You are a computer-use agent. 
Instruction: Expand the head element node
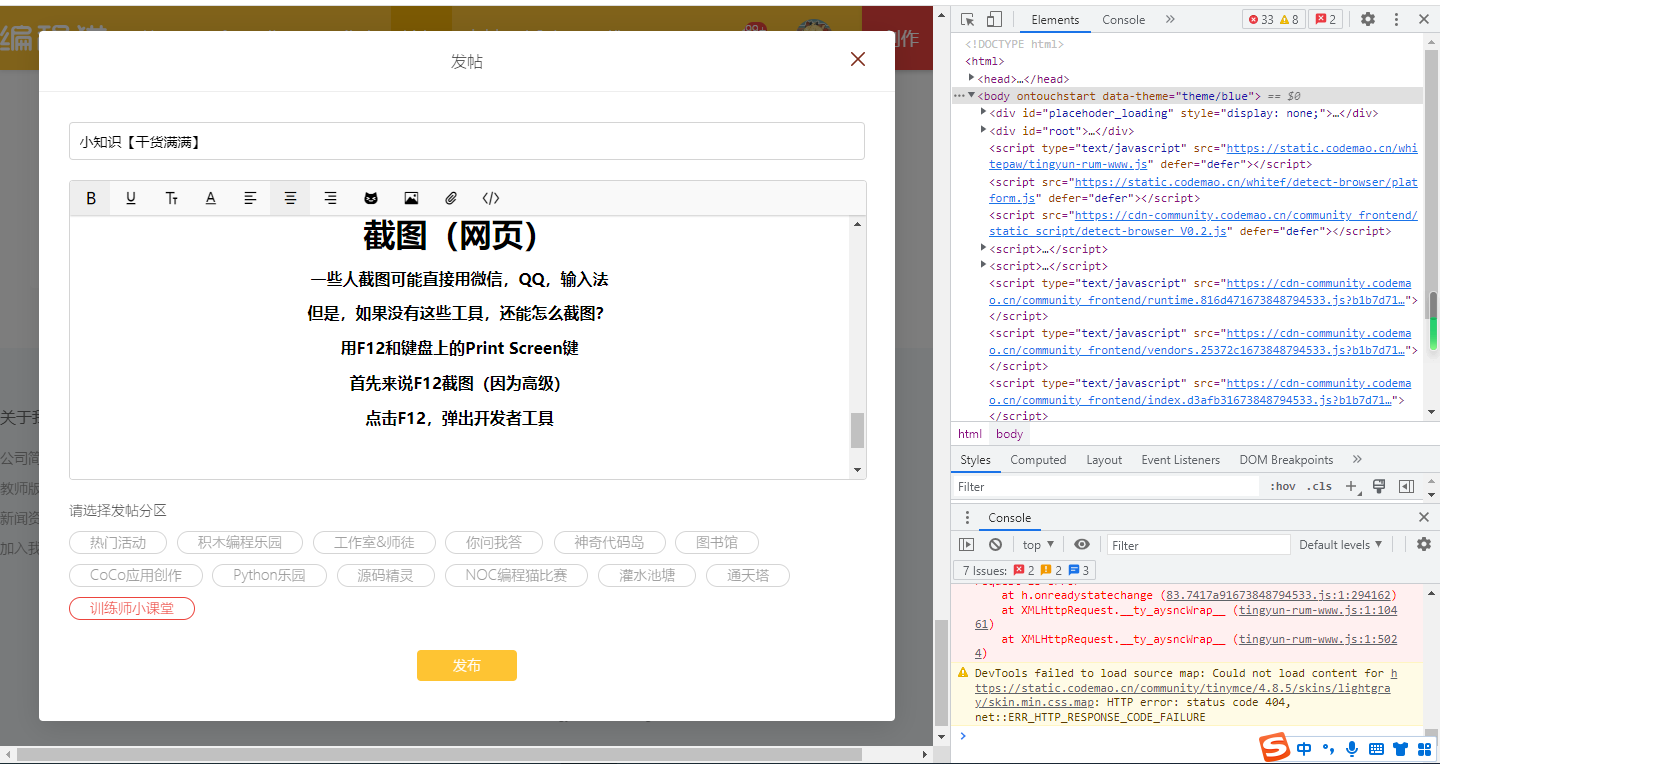[971, 78]
